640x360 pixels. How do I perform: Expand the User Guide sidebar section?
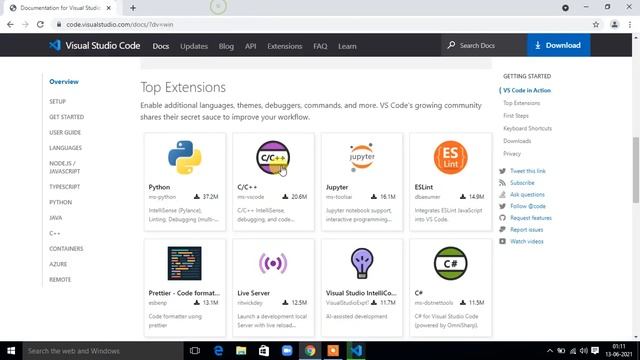point(65,132)
